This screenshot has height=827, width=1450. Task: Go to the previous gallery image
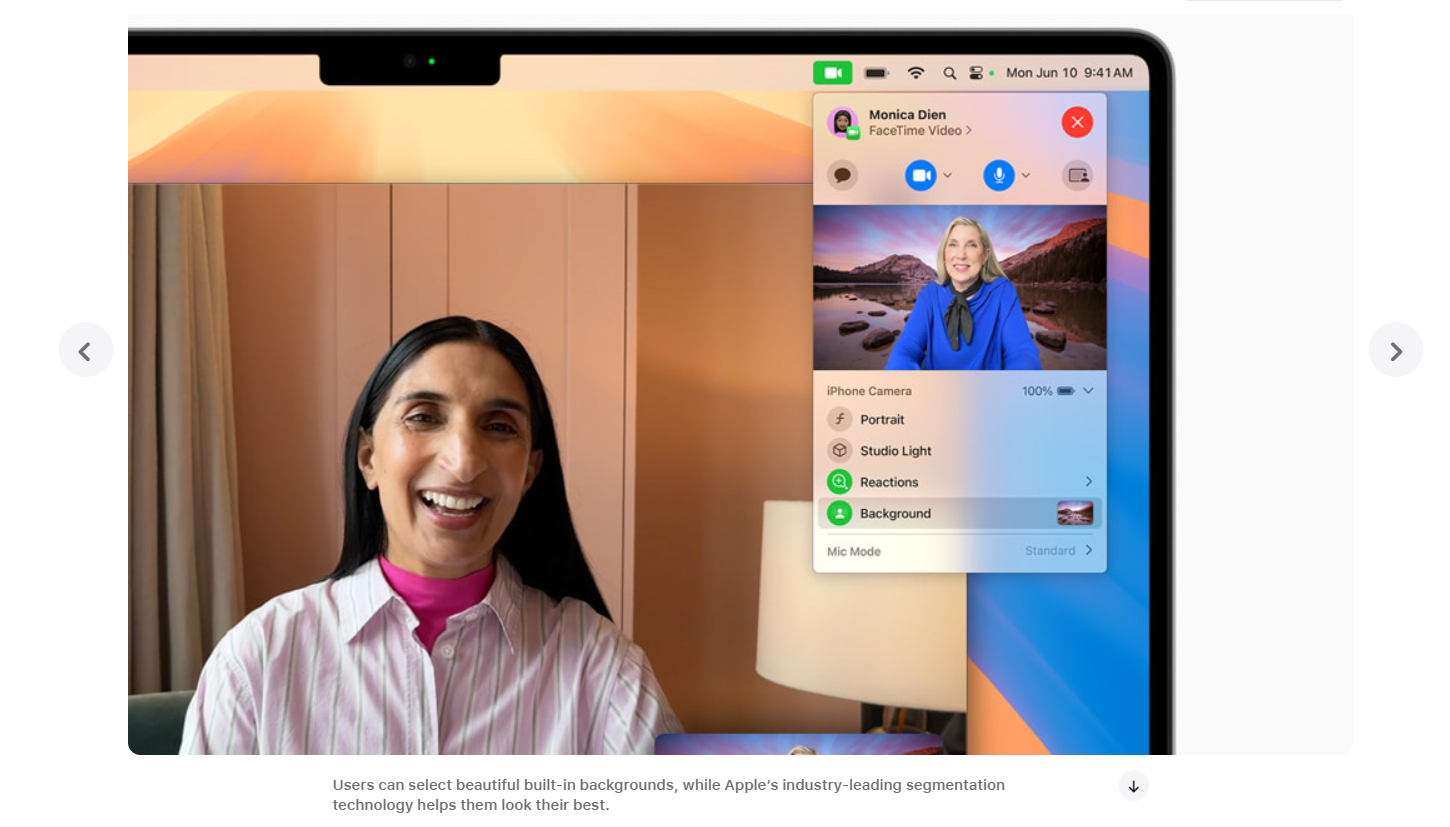(85, 350)
